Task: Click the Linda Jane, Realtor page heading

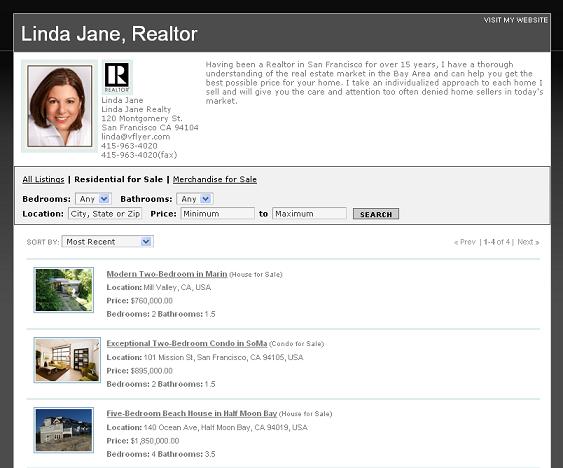Action: 109,34
